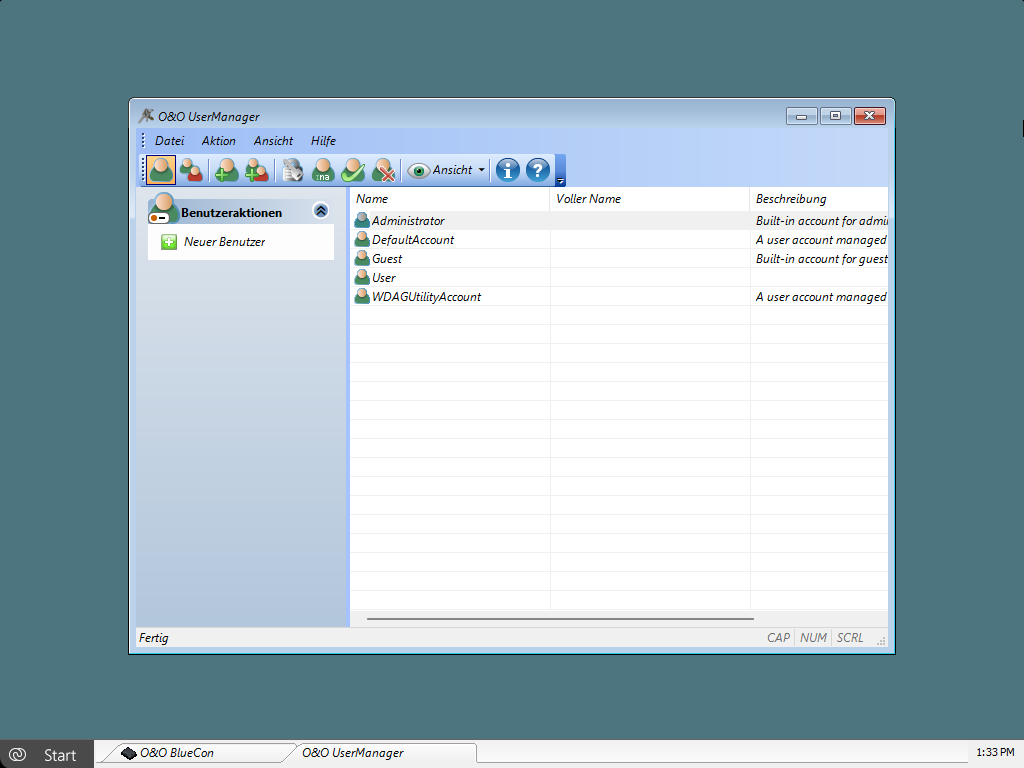Click the rename user toolbar icon
The width and height of the screenshot is (1024, 768).
coord(323,170)
